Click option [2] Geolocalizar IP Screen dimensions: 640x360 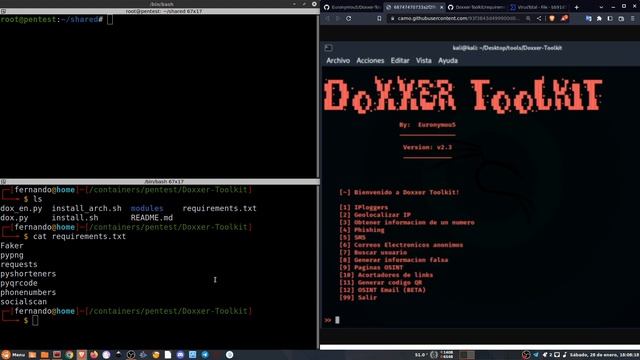[375, 215]
